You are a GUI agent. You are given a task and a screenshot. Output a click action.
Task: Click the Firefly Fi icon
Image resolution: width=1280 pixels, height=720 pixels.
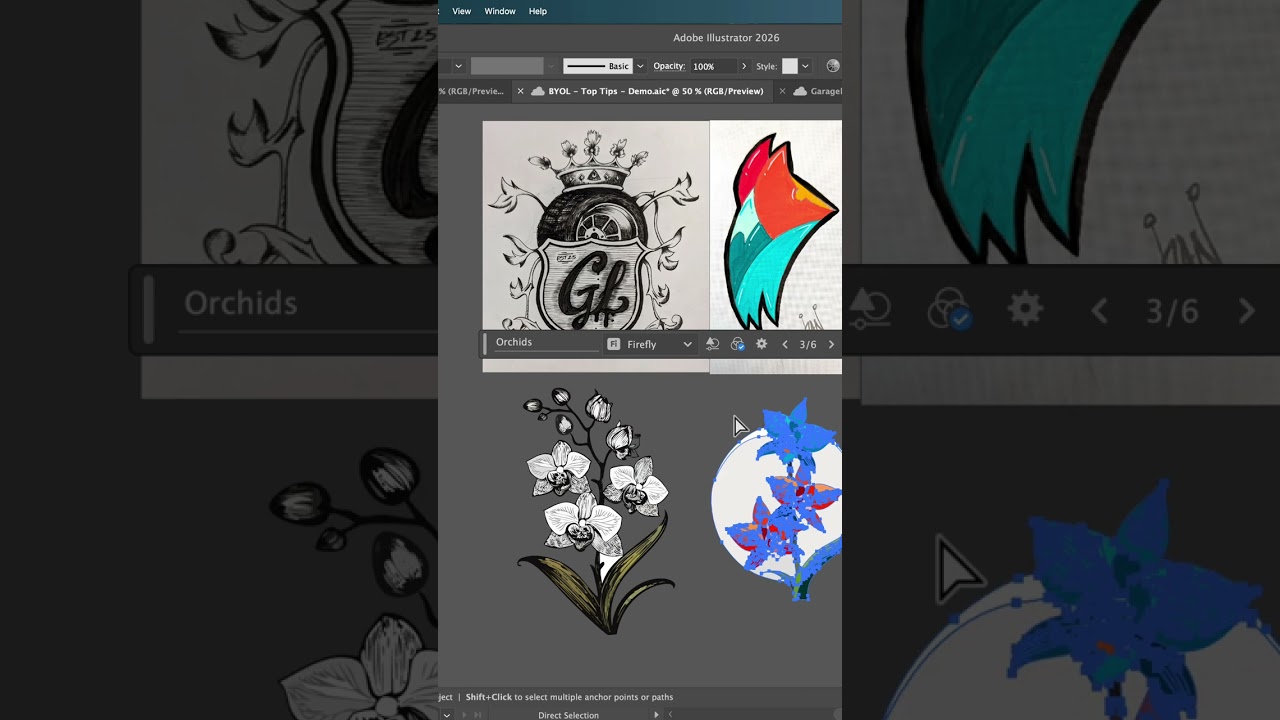pyautogui.click(x=614, y=344)
